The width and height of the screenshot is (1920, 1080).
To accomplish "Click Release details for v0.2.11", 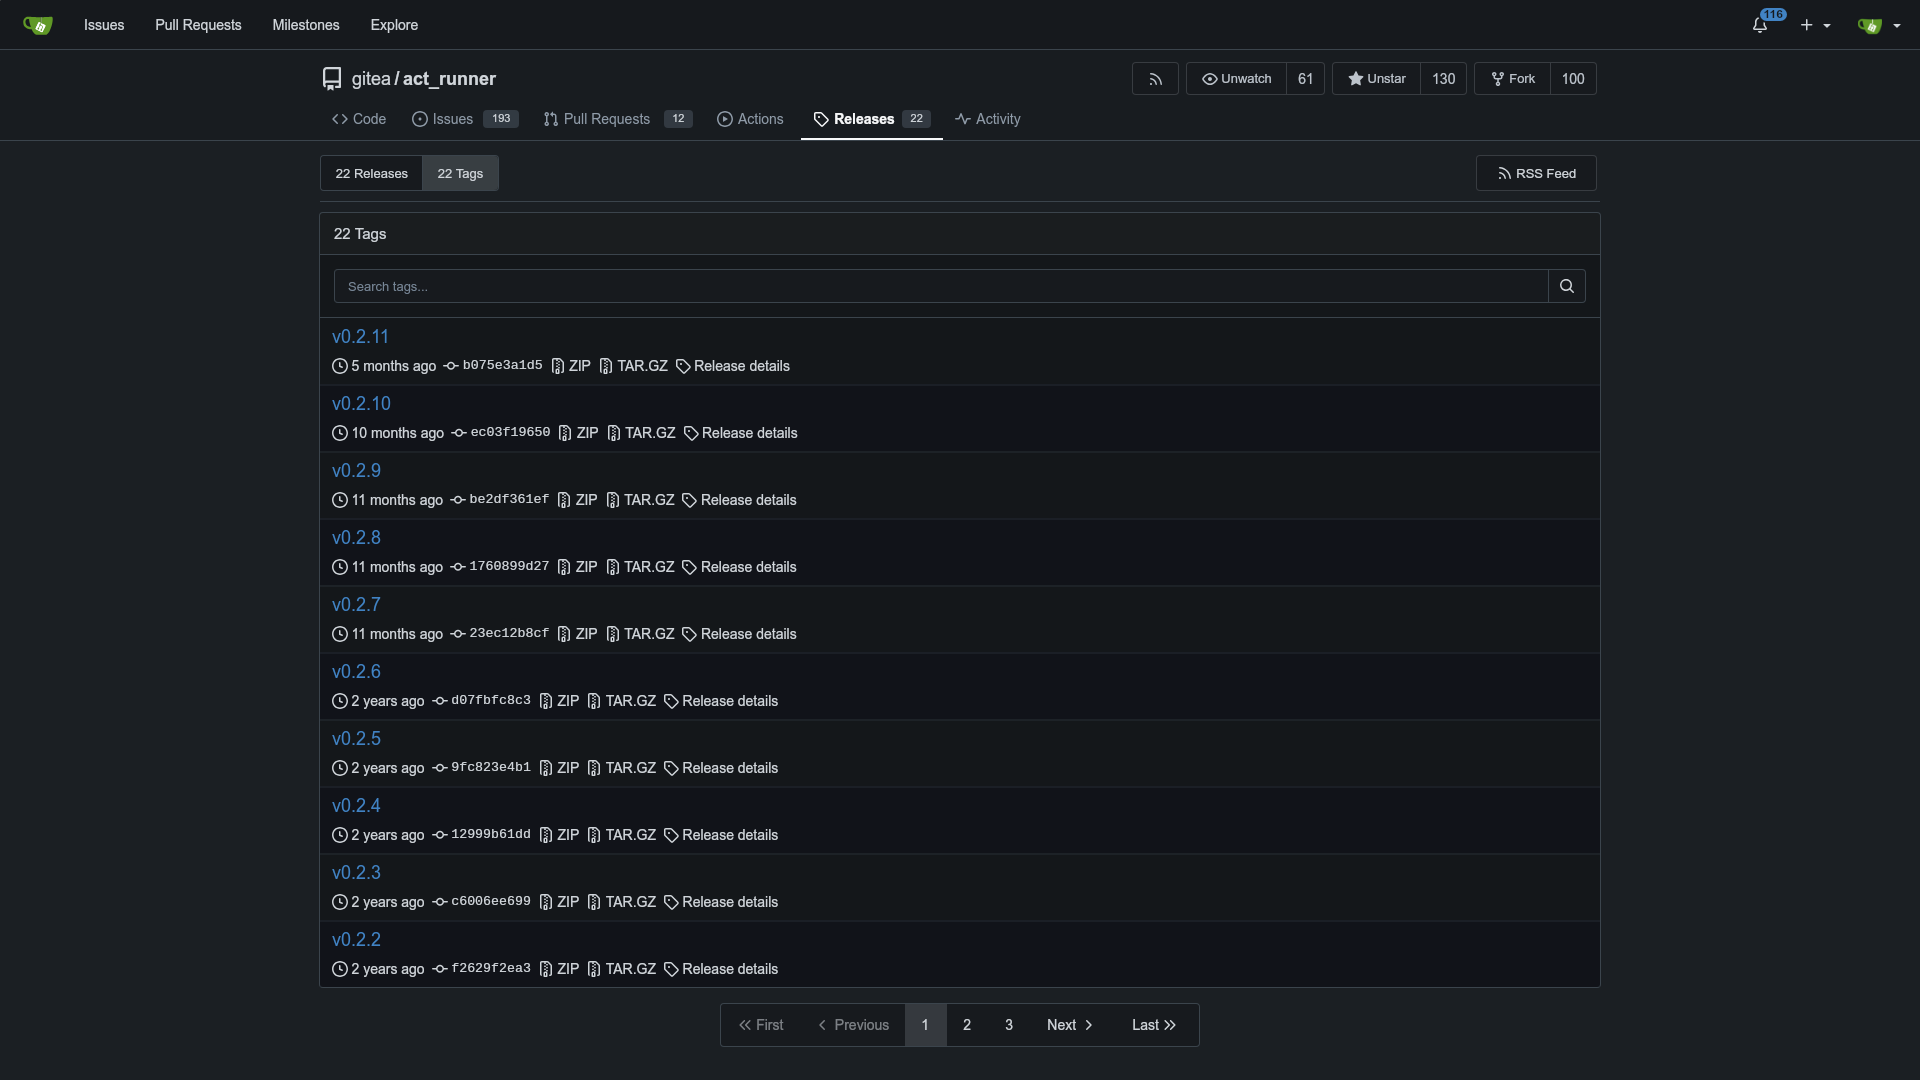I will click(733, 365).
